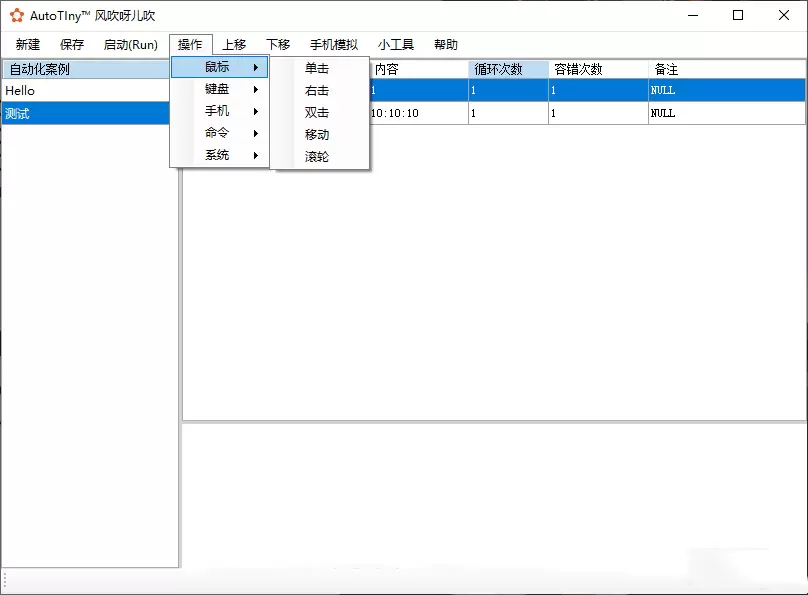
Task: Select the 测试 case in the list
Action: click(x=86, y=113)
